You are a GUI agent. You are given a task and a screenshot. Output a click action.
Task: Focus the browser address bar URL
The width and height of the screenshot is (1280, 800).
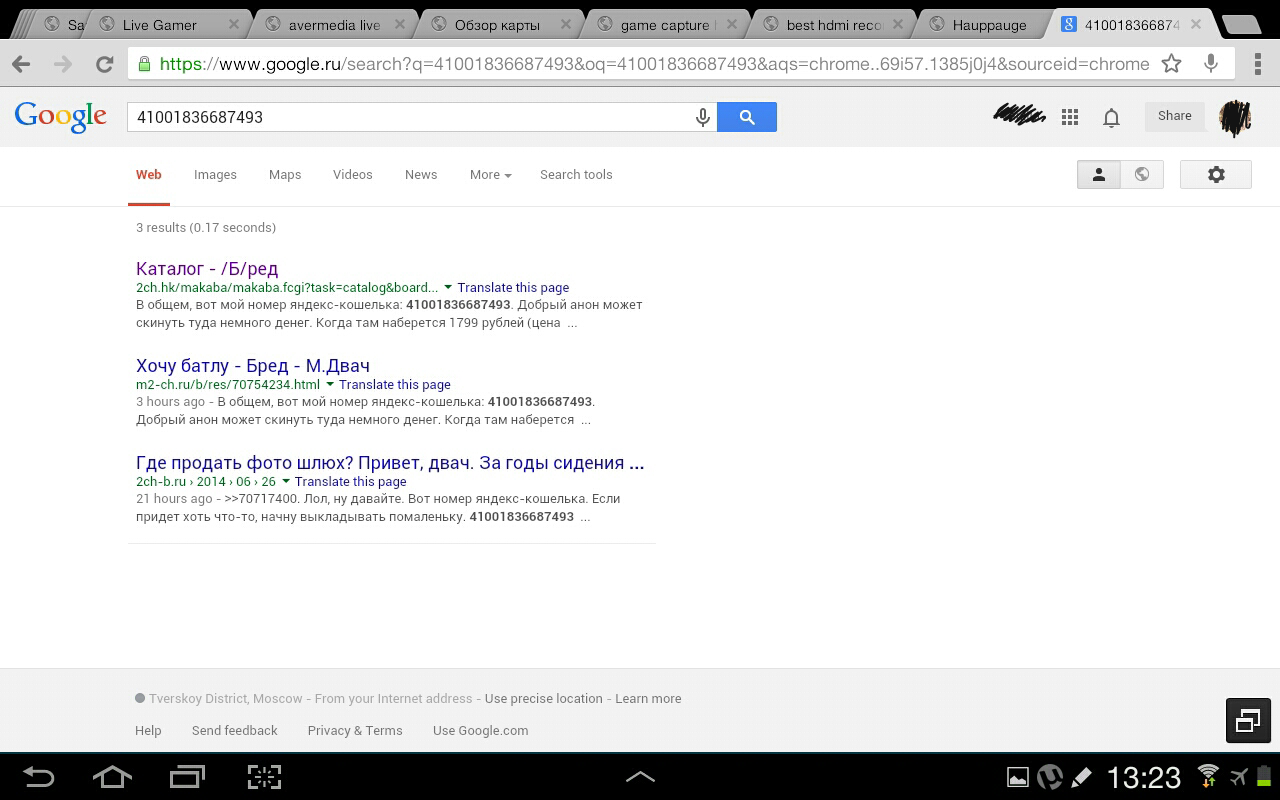tap(654, 64)
